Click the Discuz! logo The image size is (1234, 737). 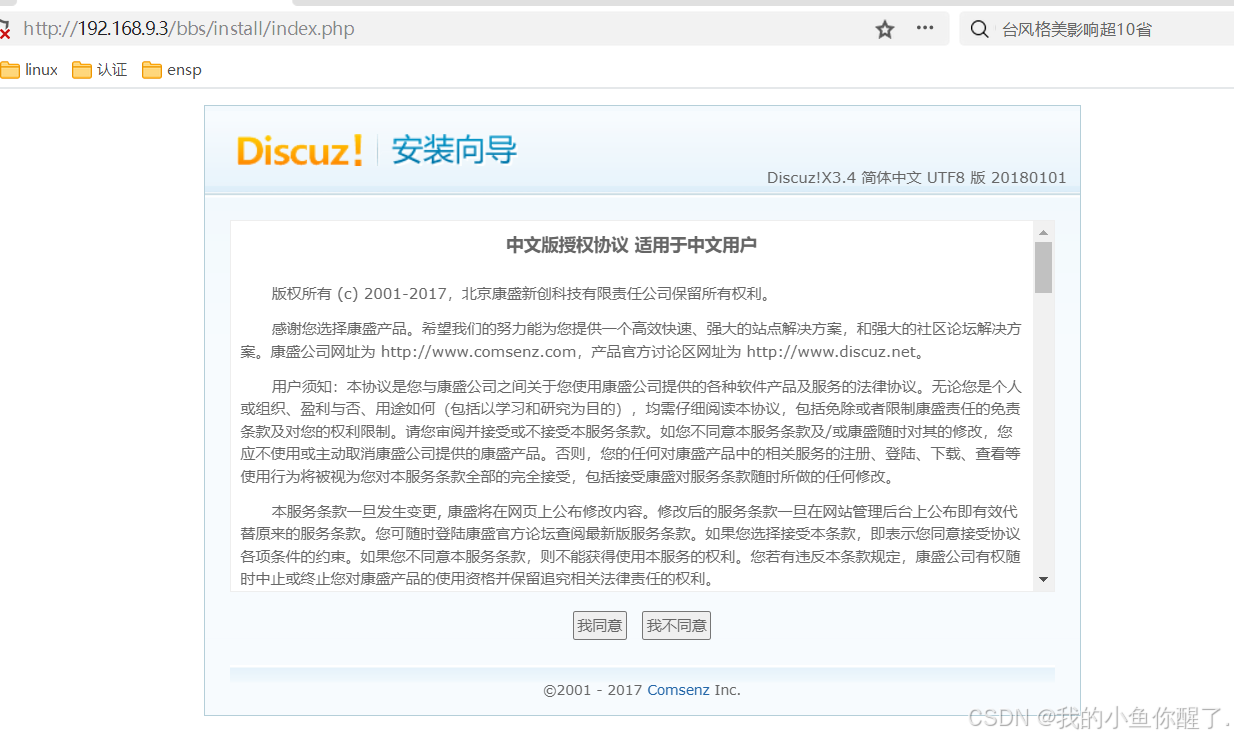[x=300, y=150]
